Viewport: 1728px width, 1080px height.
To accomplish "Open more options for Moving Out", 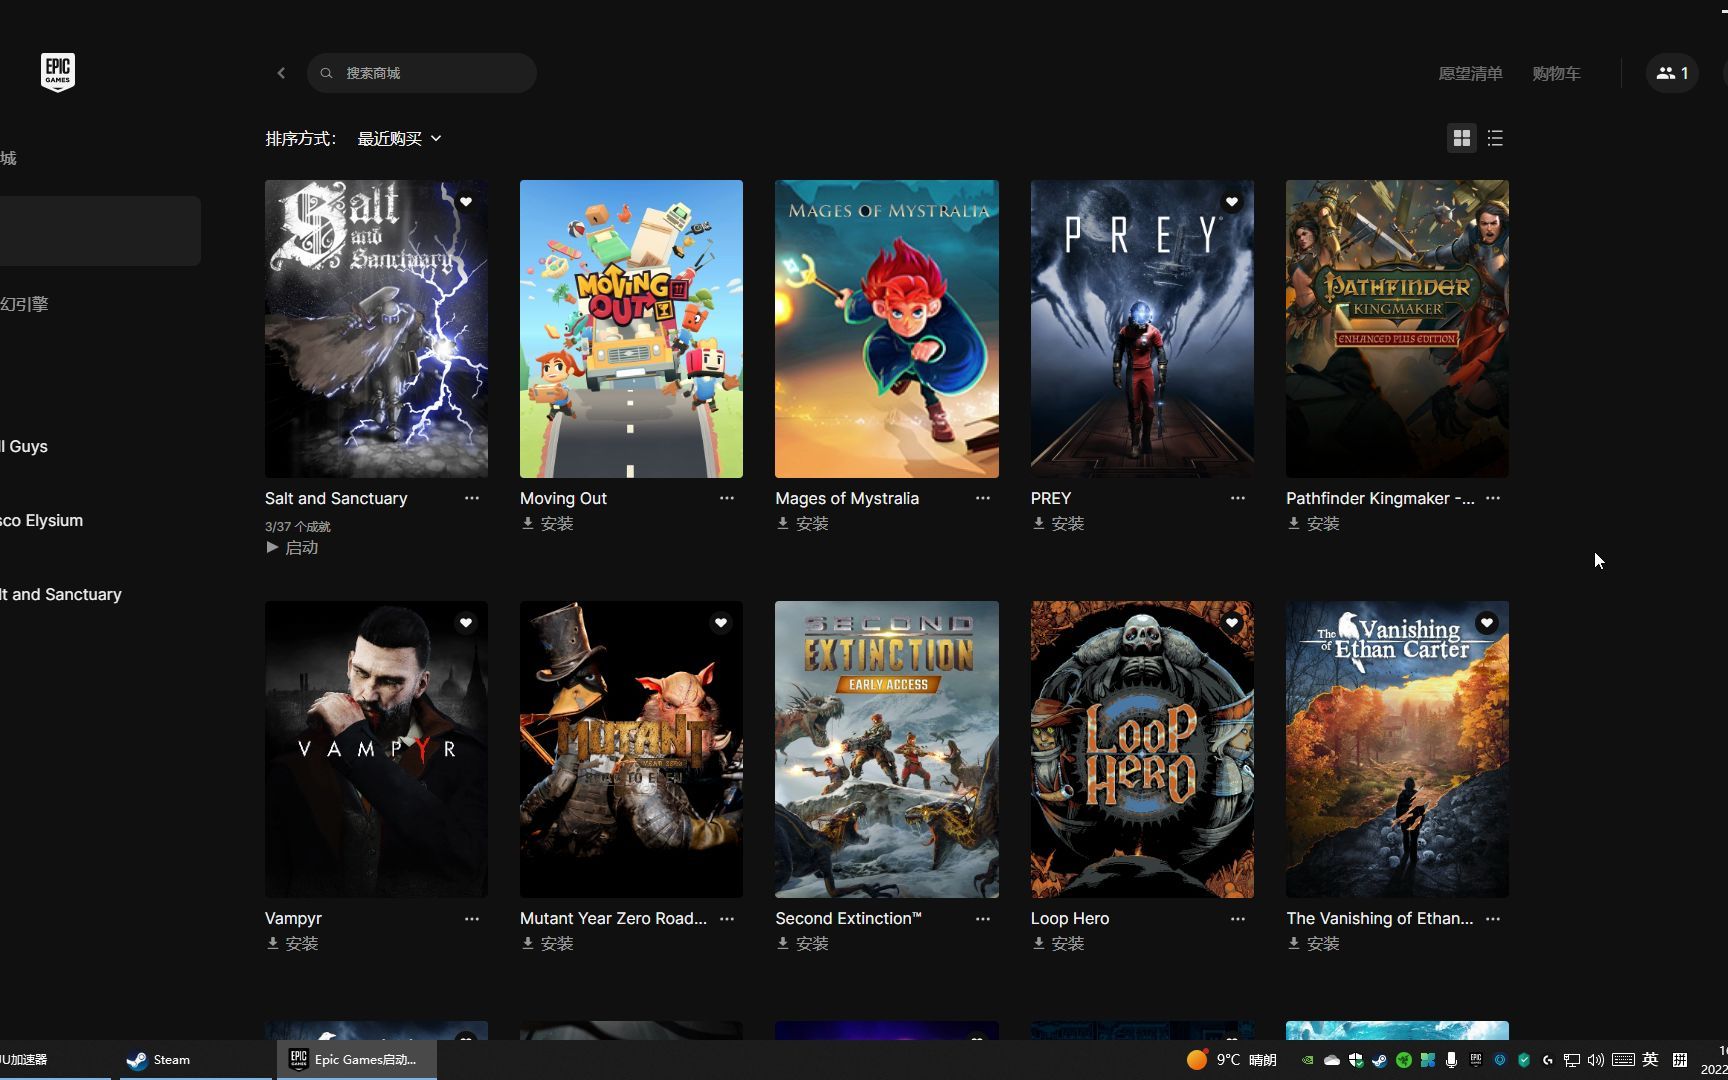I will pos(727,498).
